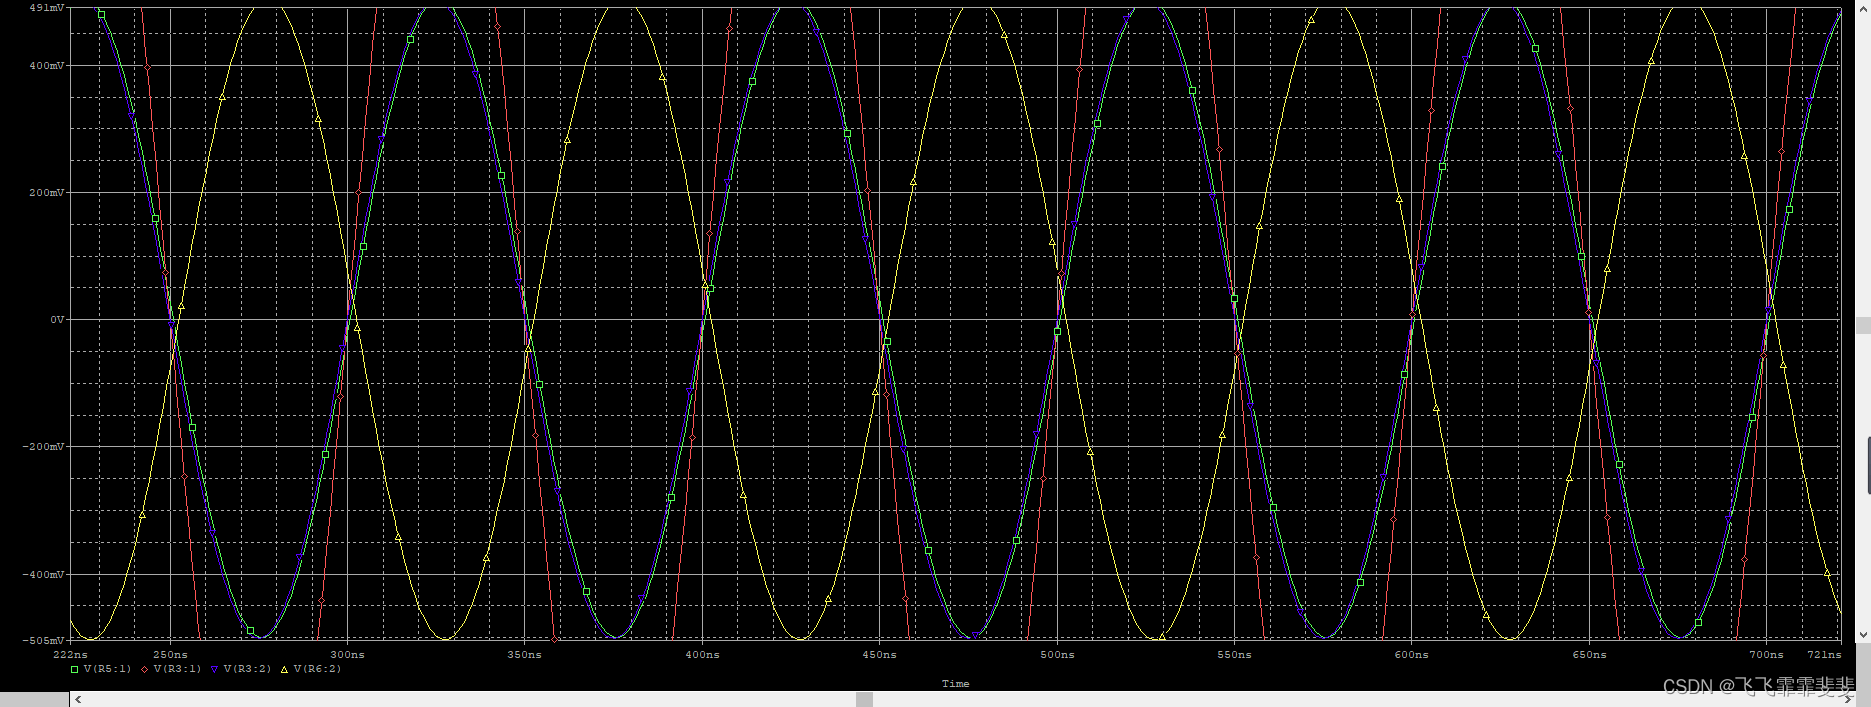The width and height of the screenshot is (1871, 707).
Task: Click the 721ns end time label
Action: click(1824, 655)
